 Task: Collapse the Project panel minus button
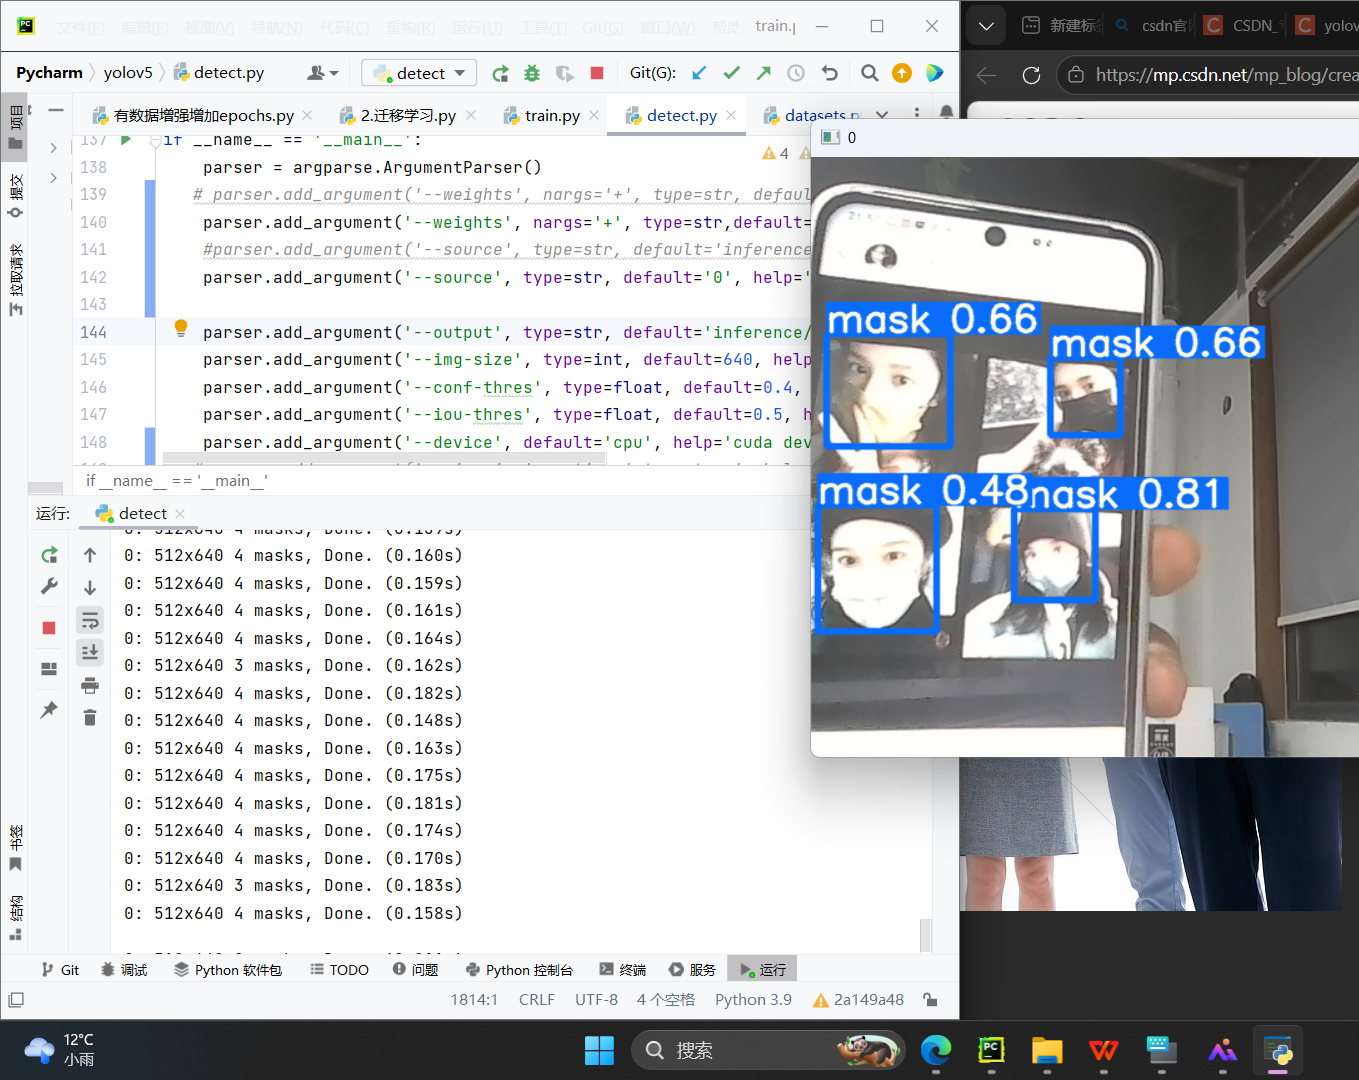56,110
